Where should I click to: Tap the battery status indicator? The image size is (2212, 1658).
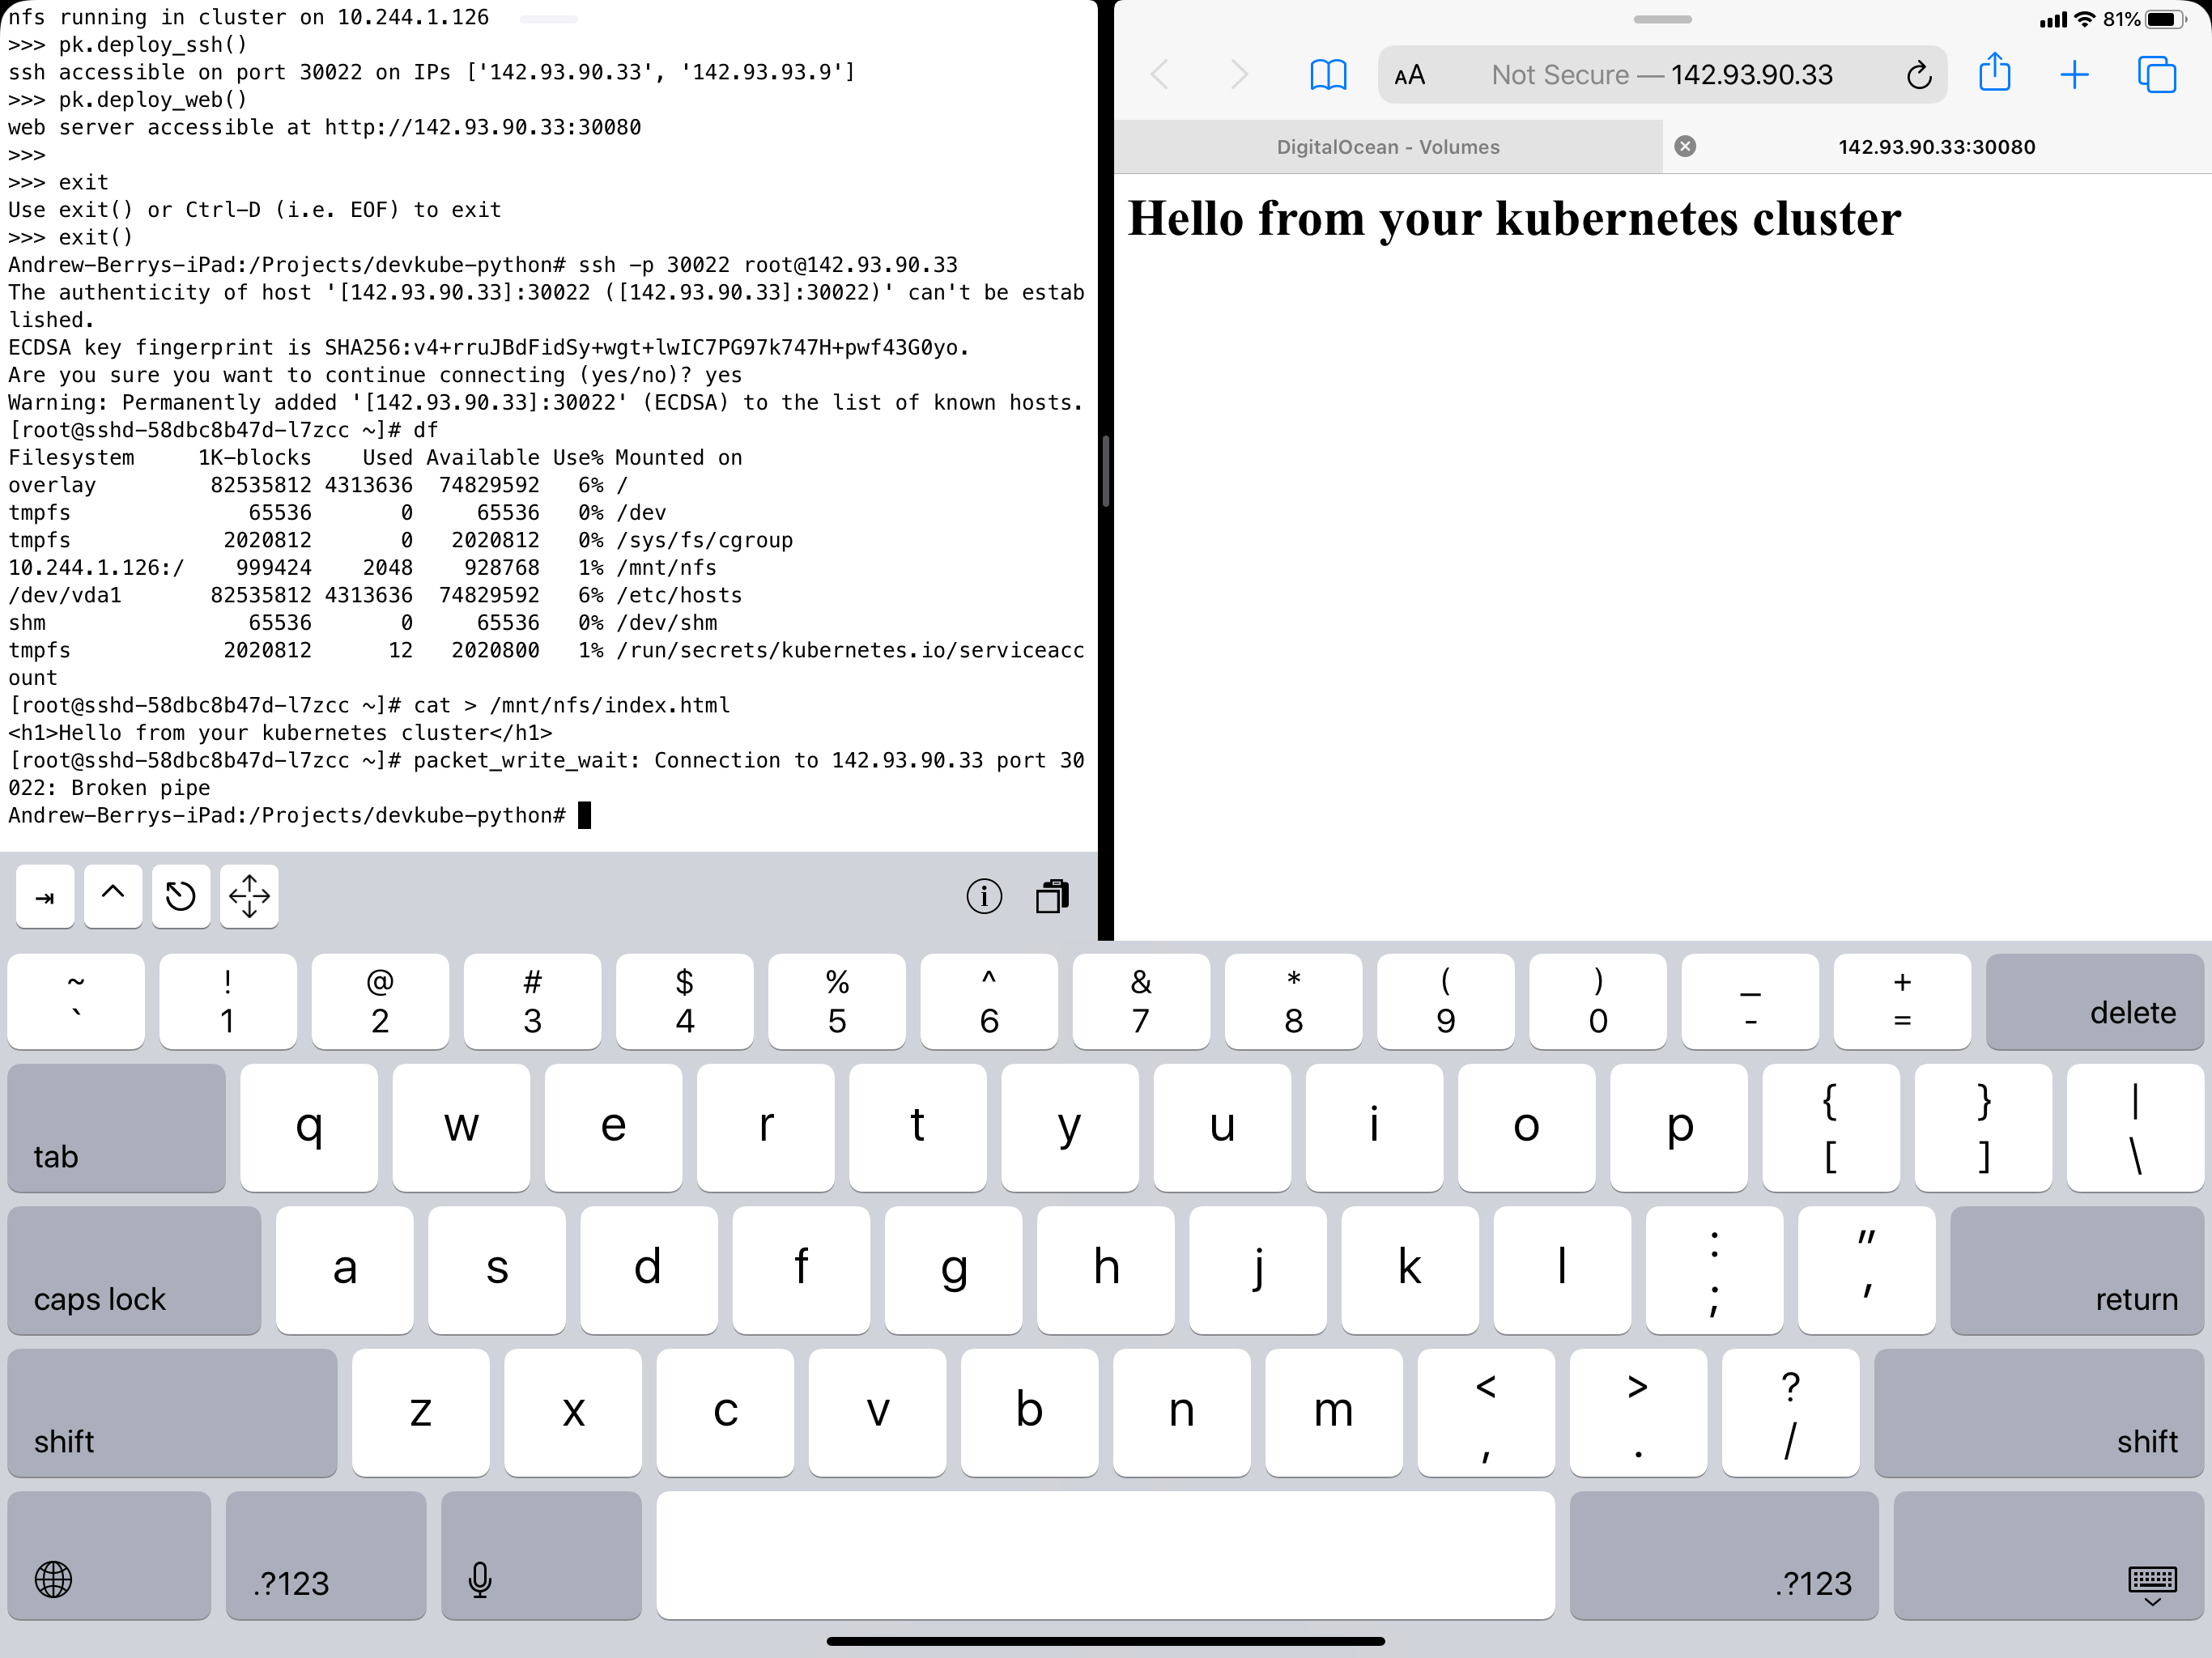click(x=2166, y=19)
